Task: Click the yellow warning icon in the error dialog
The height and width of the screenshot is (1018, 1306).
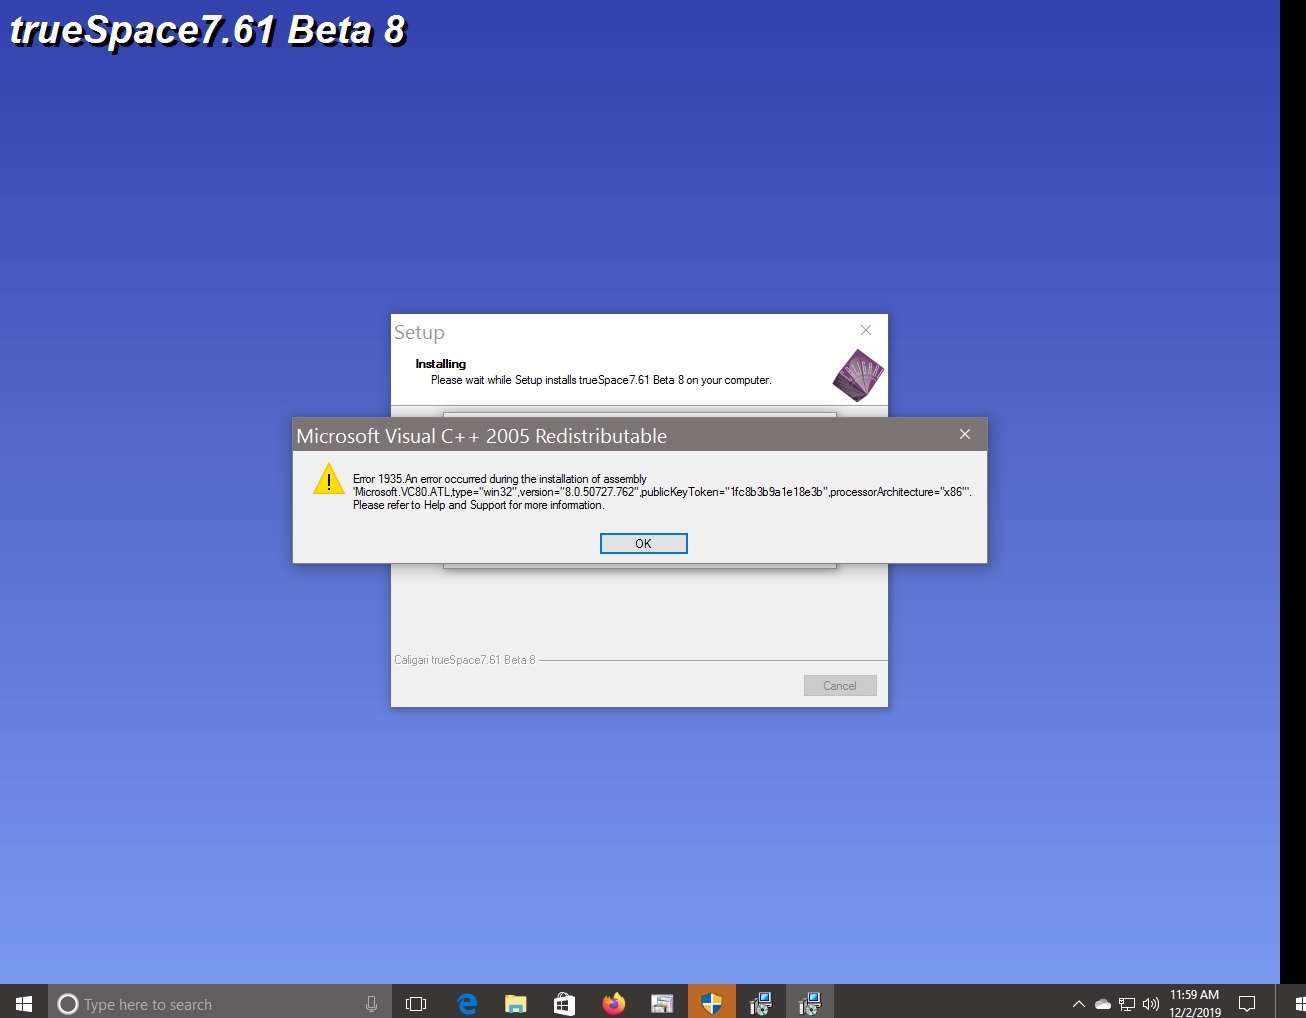Action: 328,479
